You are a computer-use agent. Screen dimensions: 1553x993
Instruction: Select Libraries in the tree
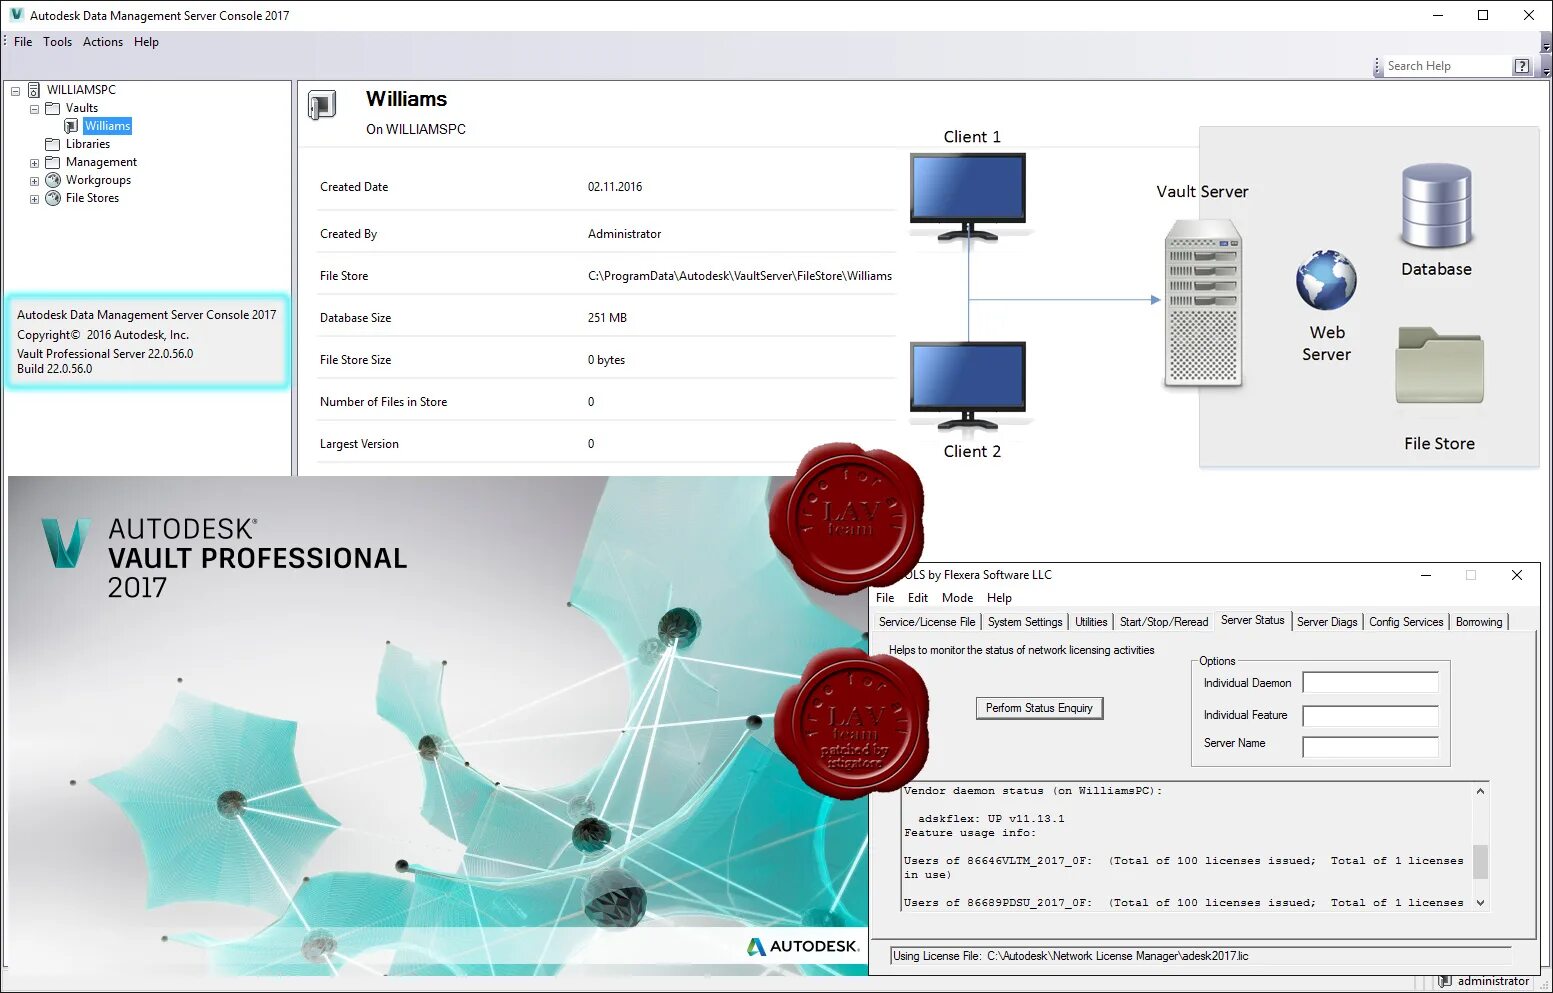pyautogui.click(x=88, y=144)
